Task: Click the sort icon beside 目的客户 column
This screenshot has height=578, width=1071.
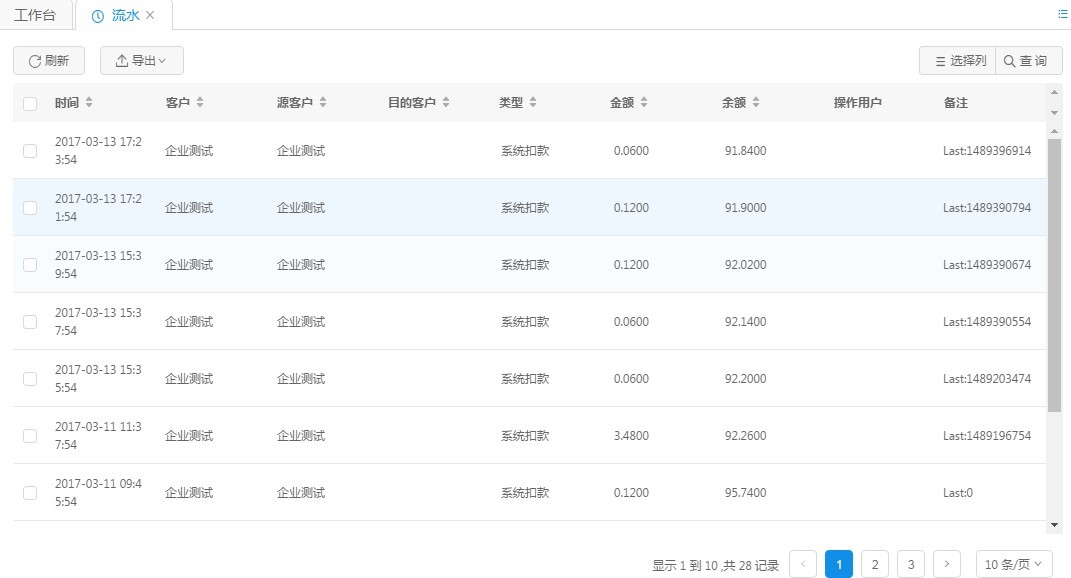Action: point(446,103)
